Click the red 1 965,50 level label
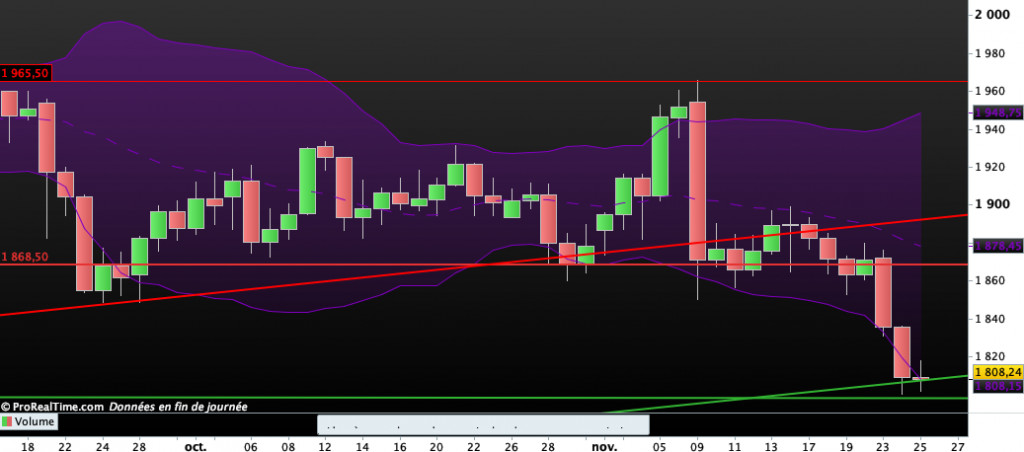 click(25, 73)
